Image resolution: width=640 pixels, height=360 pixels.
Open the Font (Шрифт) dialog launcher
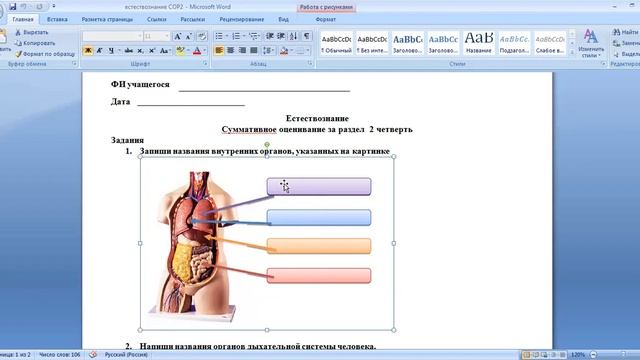[x=205, y=64]
